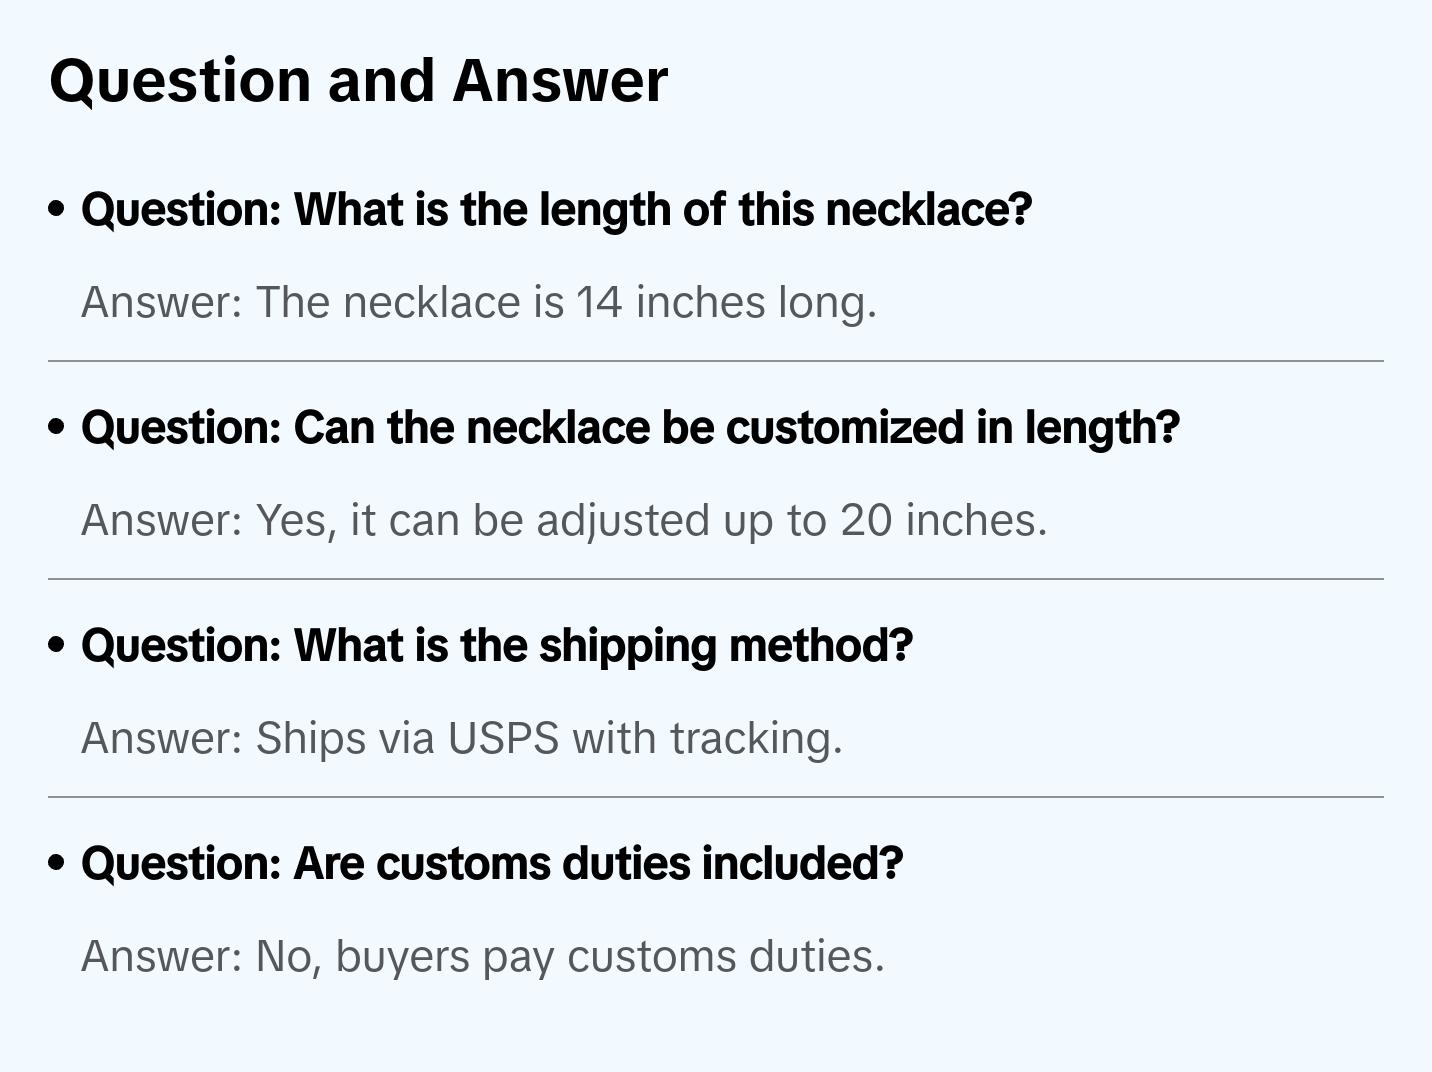Click the bullet before customs duties question
The image size is (1432, 1072).
click(x=57, y=864)
